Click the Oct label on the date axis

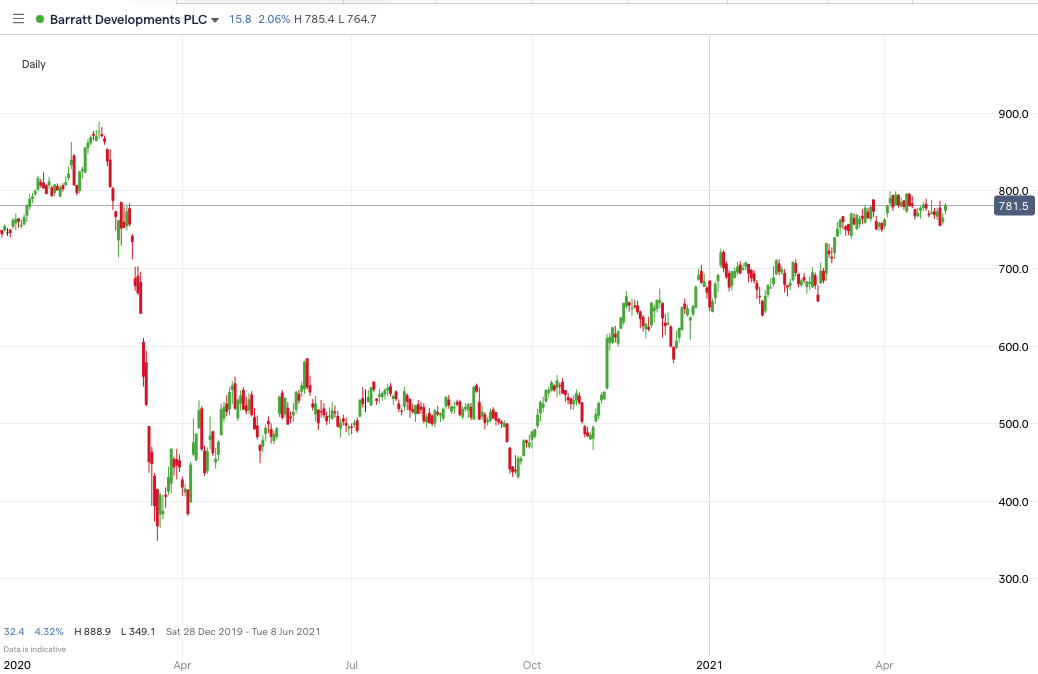click(531, 664)
